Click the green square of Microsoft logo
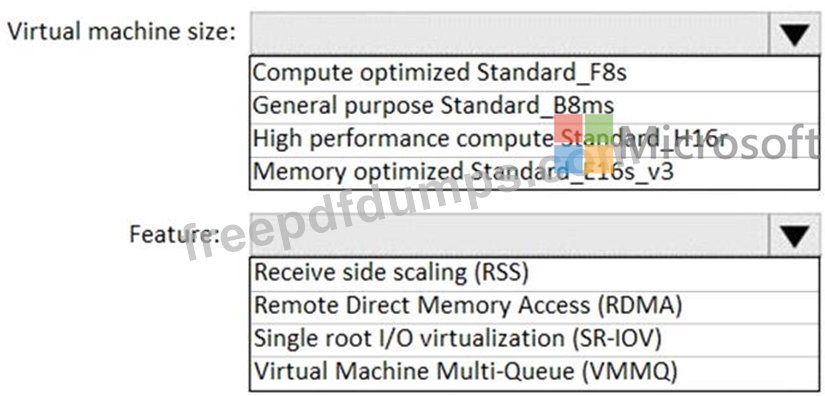This screenshot has height=396, width=825. coord(599,128)
